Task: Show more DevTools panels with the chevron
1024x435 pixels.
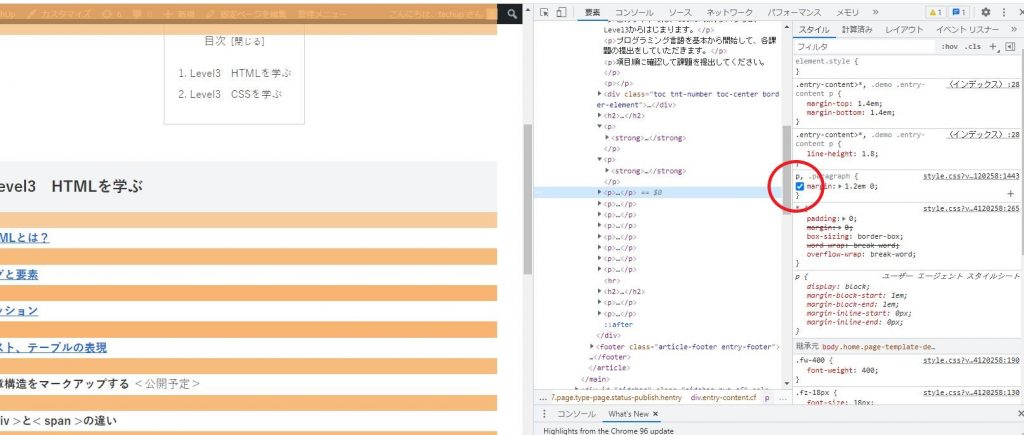Action: pyautogui.click(x=874, y=12)
